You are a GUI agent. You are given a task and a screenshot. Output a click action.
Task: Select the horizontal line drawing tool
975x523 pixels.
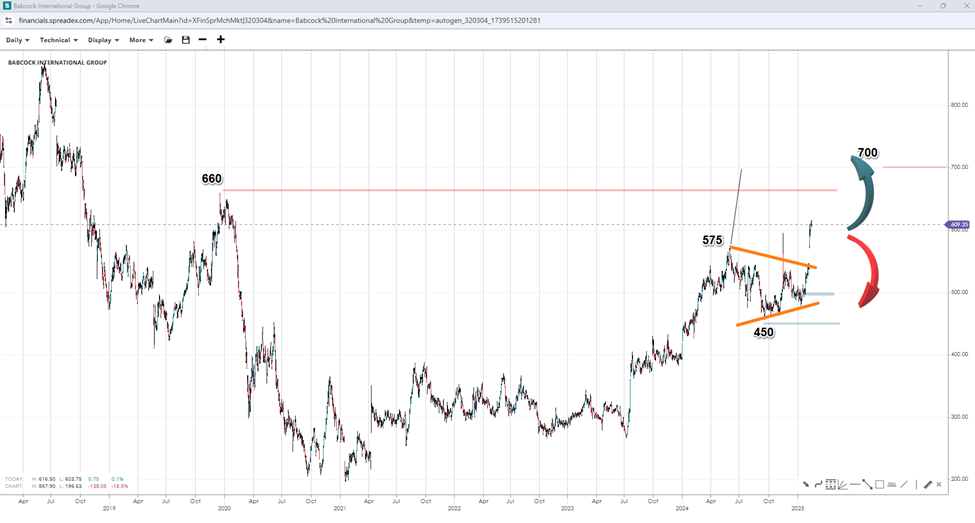pos(856,484)
